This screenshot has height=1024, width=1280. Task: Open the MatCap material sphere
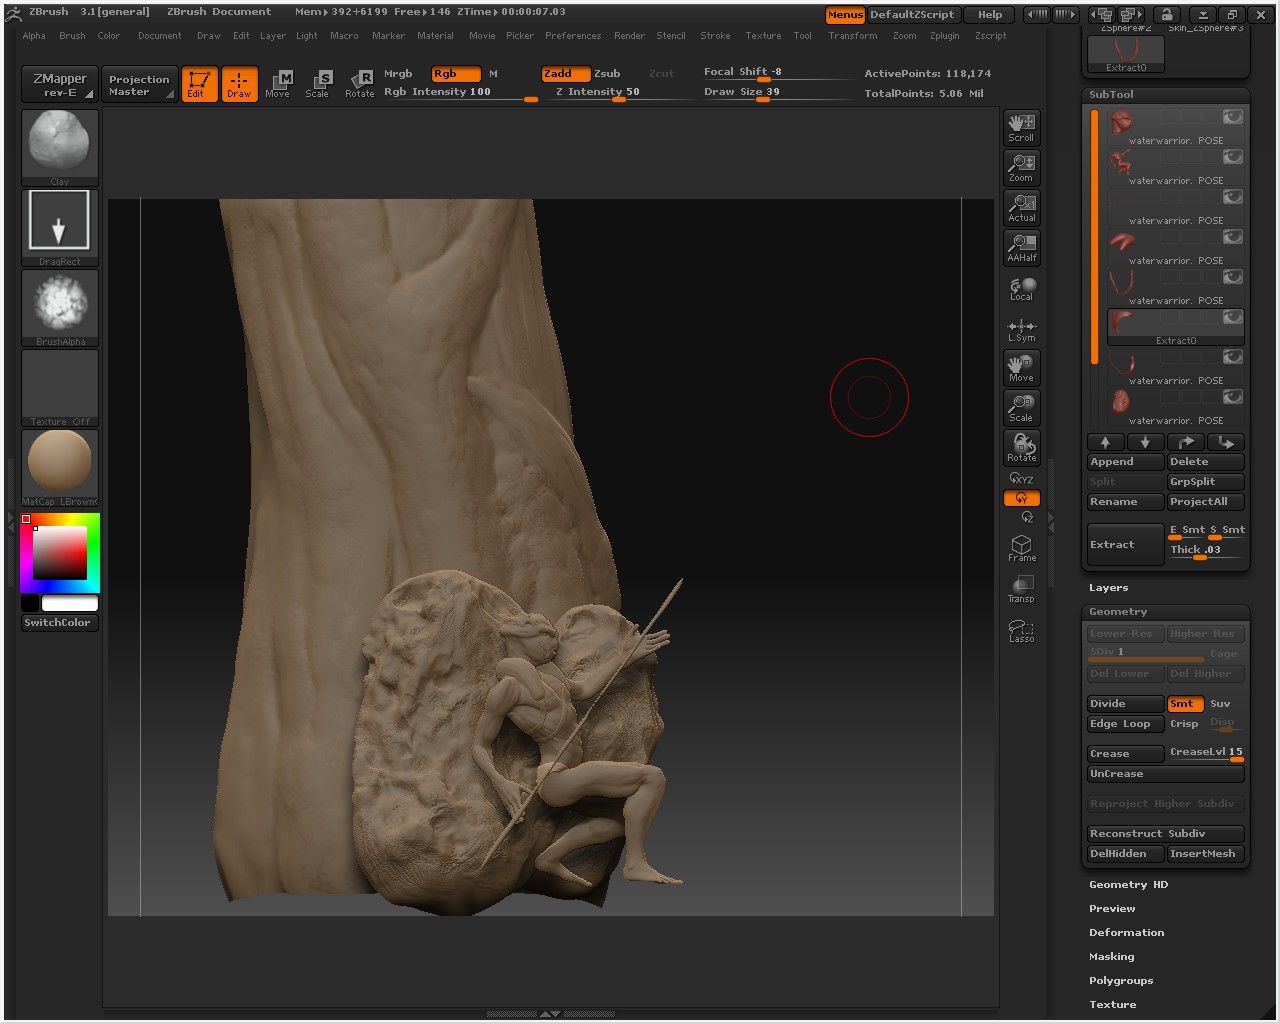60,467
